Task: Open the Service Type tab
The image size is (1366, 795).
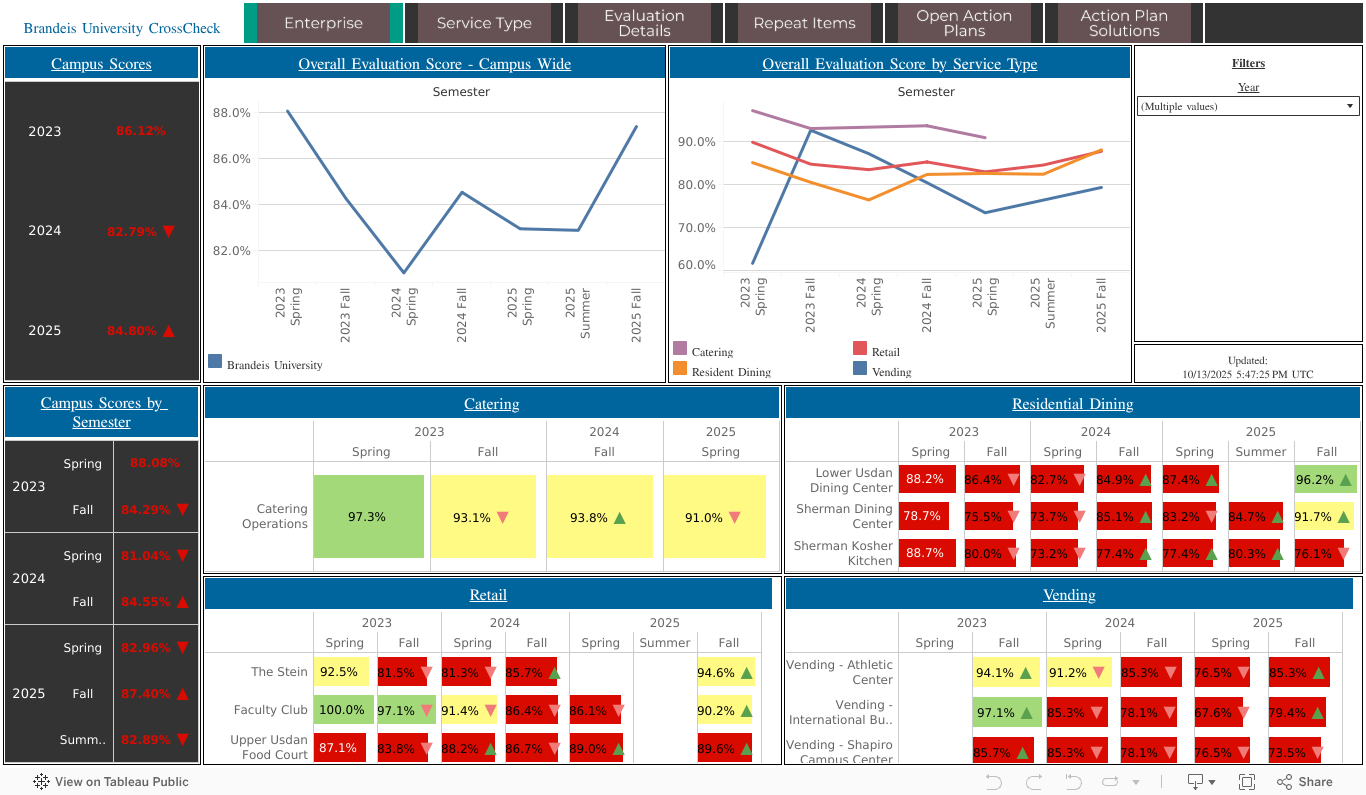Action: point(484,23)
